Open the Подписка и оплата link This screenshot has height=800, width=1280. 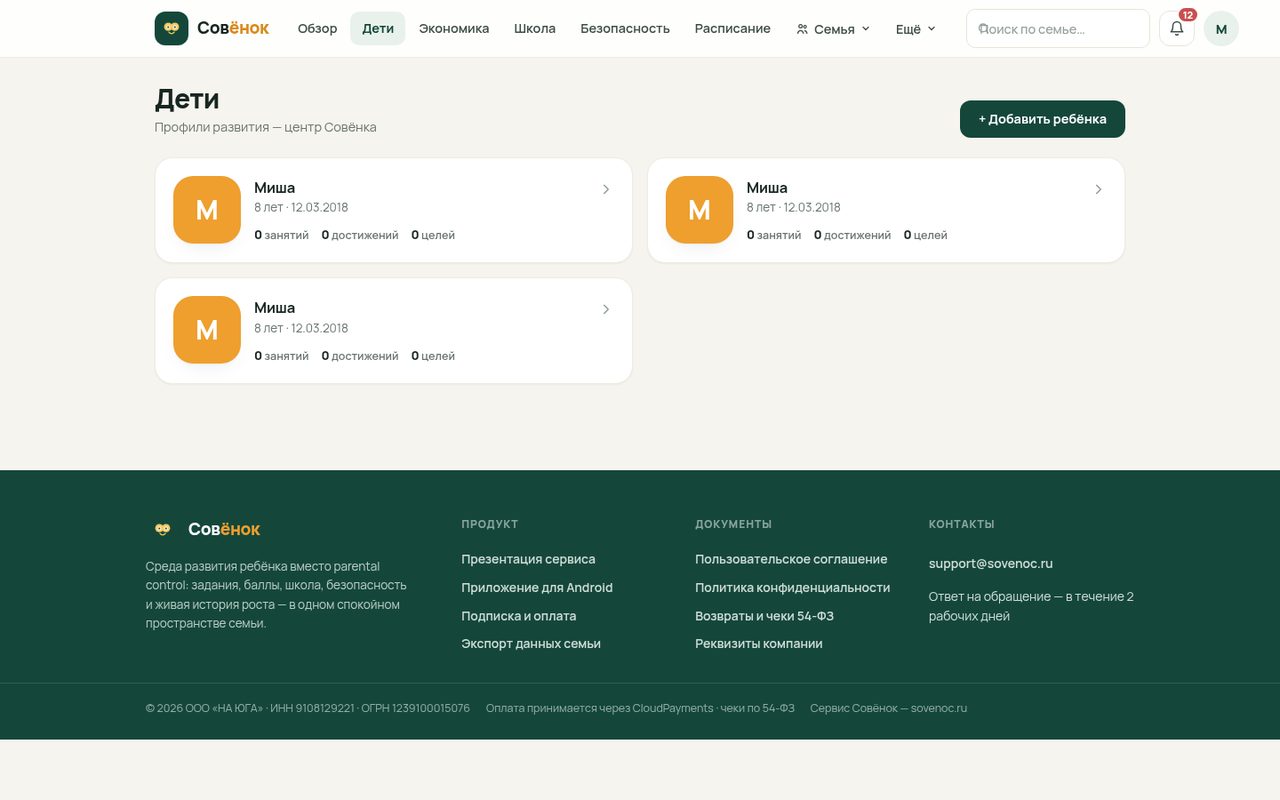pos(519,616)
